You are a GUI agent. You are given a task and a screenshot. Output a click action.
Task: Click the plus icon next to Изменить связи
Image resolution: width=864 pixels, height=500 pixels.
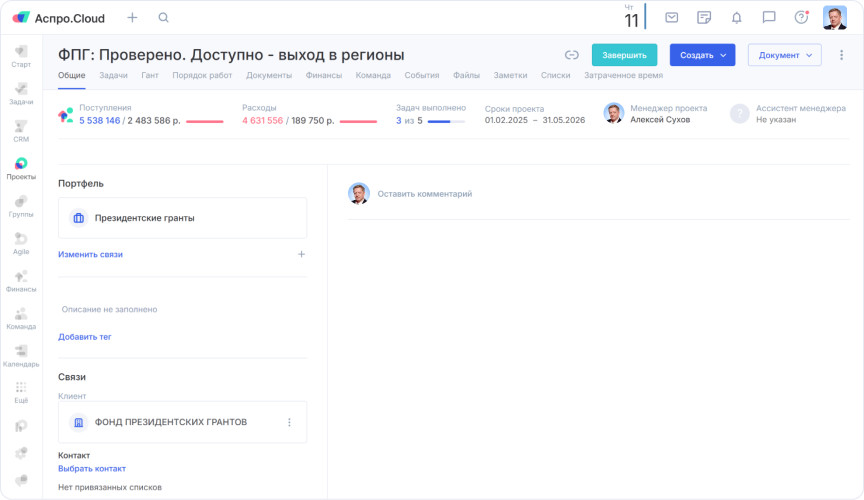click(x=301, y=254)
